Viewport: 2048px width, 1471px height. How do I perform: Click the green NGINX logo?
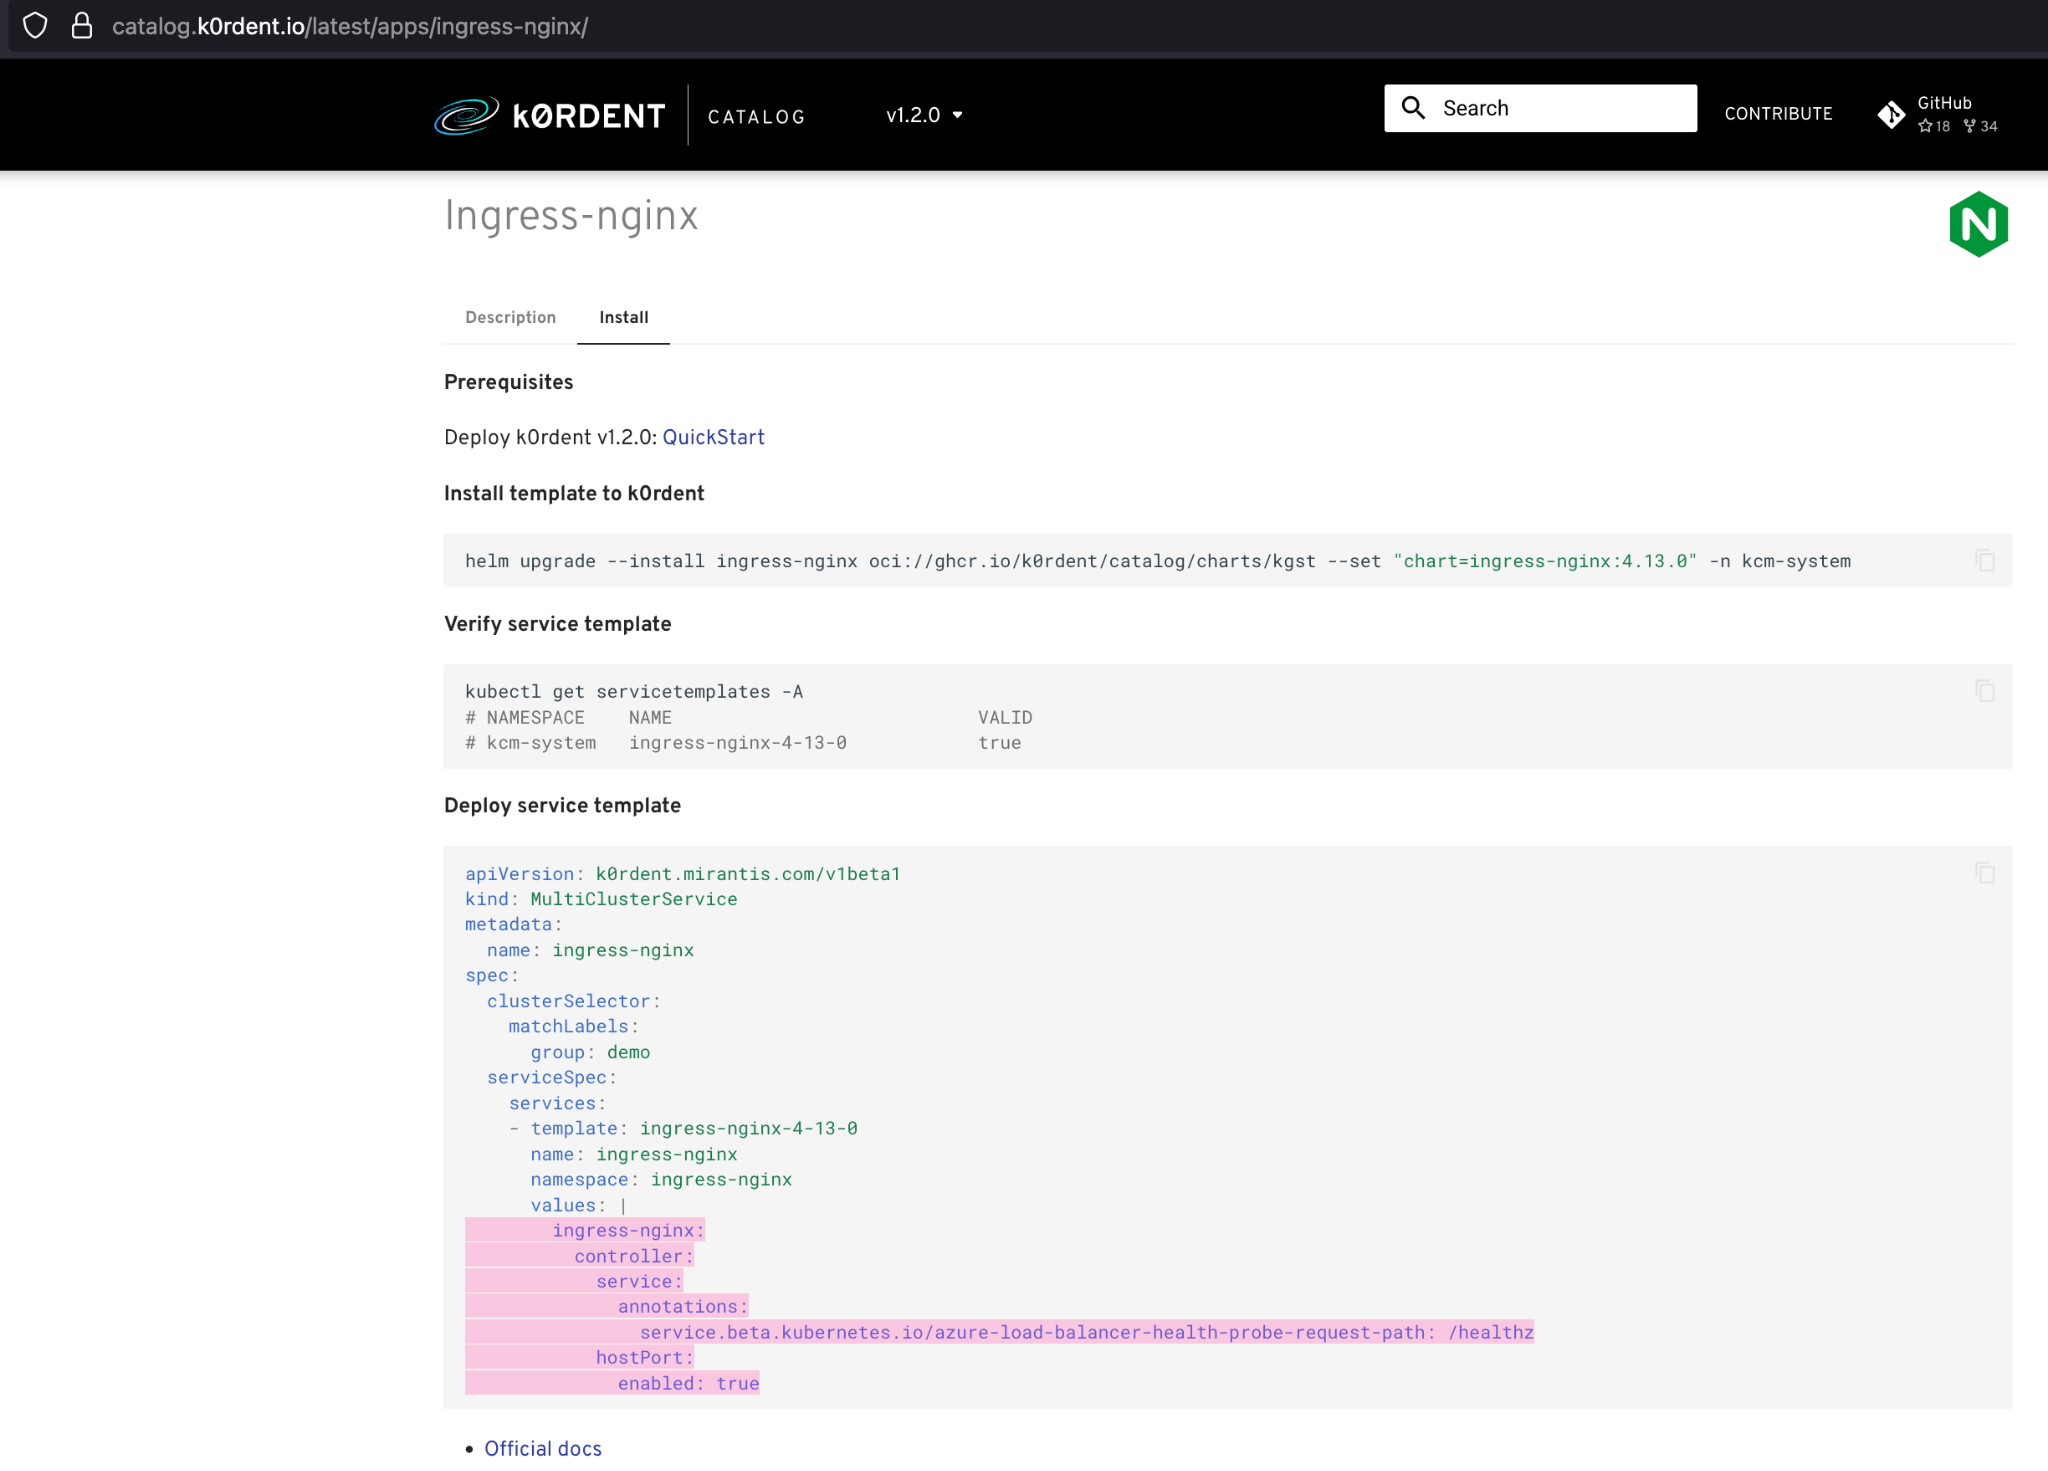(1978, 224)
